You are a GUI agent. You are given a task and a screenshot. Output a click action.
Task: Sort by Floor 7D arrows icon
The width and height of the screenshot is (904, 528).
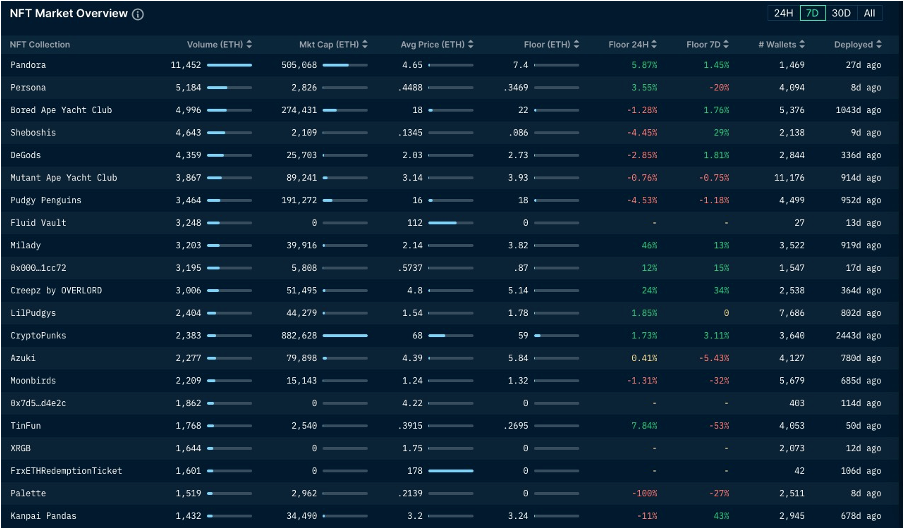click(x=726, y=44)
